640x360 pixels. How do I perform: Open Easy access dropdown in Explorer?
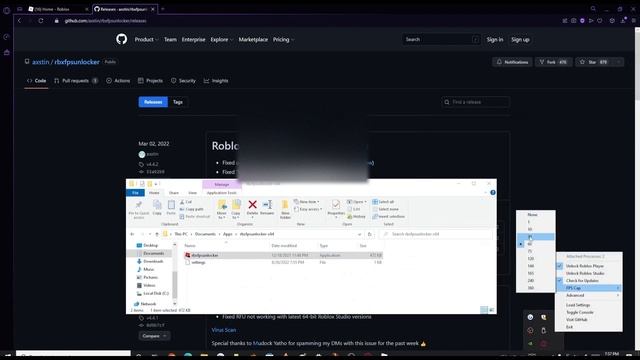pos(308,209)
